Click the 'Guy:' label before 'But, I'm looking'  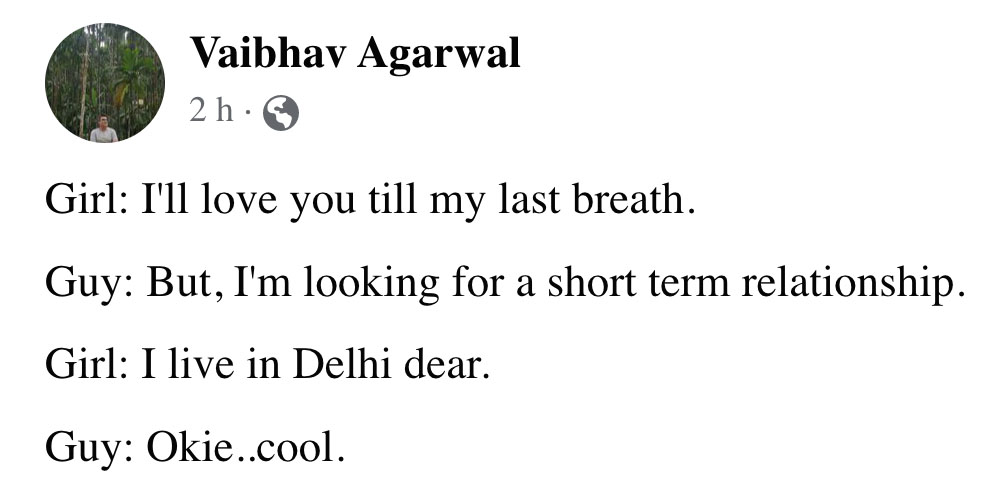[89, 284]
